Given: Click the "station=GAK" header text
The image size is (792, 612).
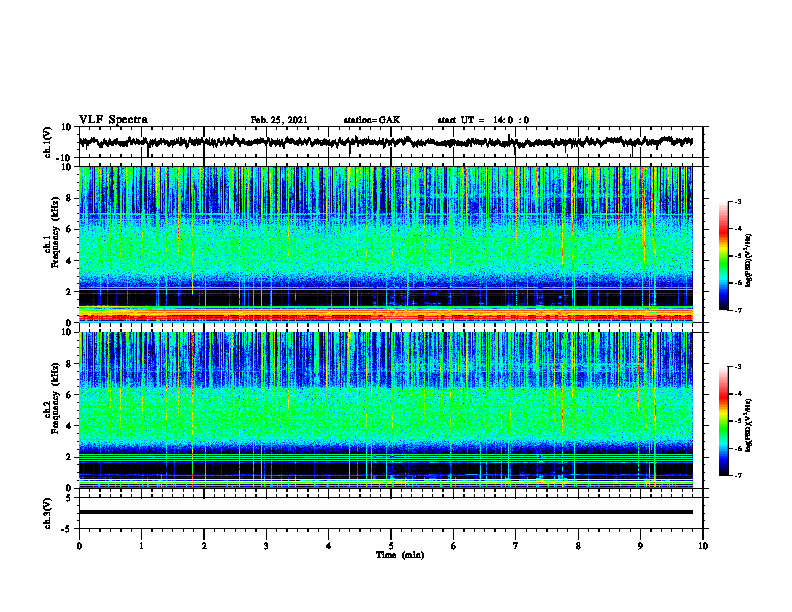Looking at the screenshot, I should pyautogui.click(x=372, y=120).
